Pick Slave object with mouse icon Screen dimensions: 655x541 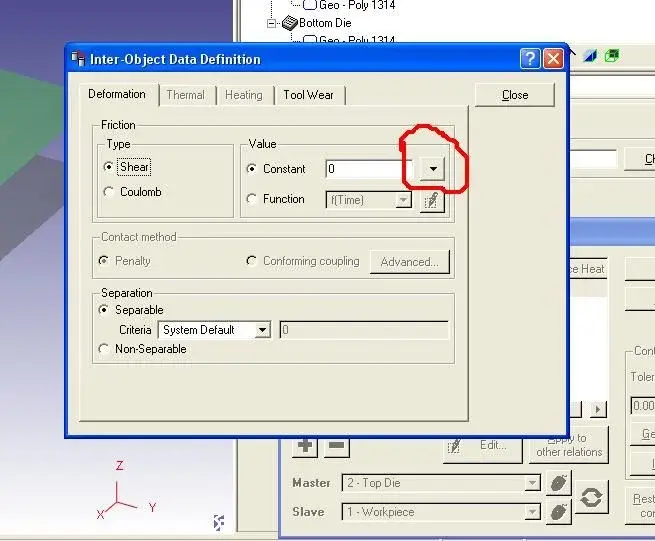point(559,512)
